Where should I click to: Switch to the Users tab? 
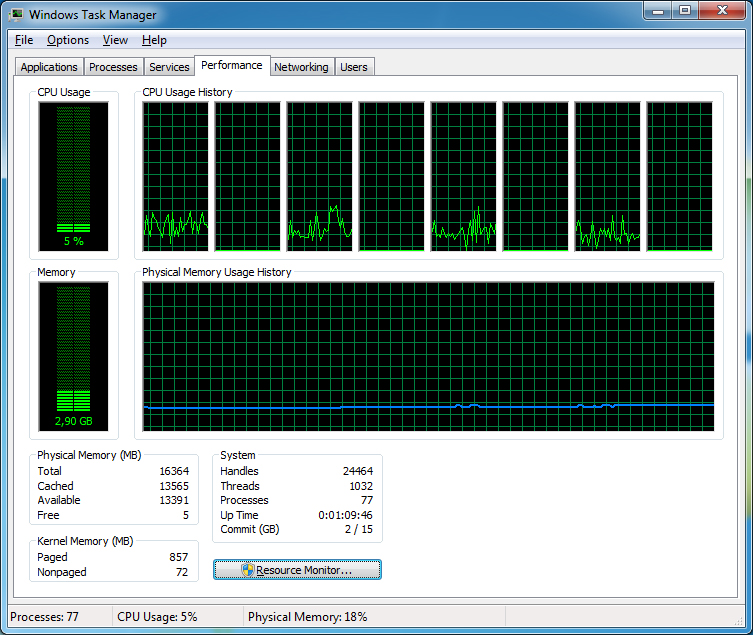click(354, 67)
